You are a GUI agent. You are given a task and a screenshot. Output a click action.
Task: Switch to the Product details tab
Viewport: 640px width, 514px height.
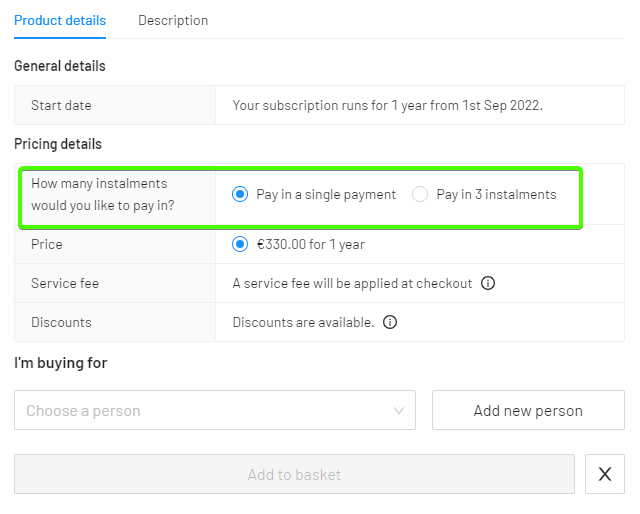pyautogui.click(x=60, y=20)
